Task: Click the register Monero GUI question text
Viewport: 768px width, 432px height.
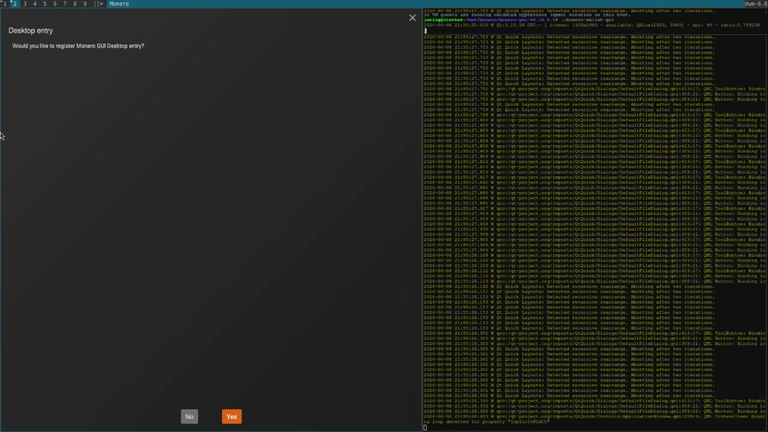Action: pos(78,46)
